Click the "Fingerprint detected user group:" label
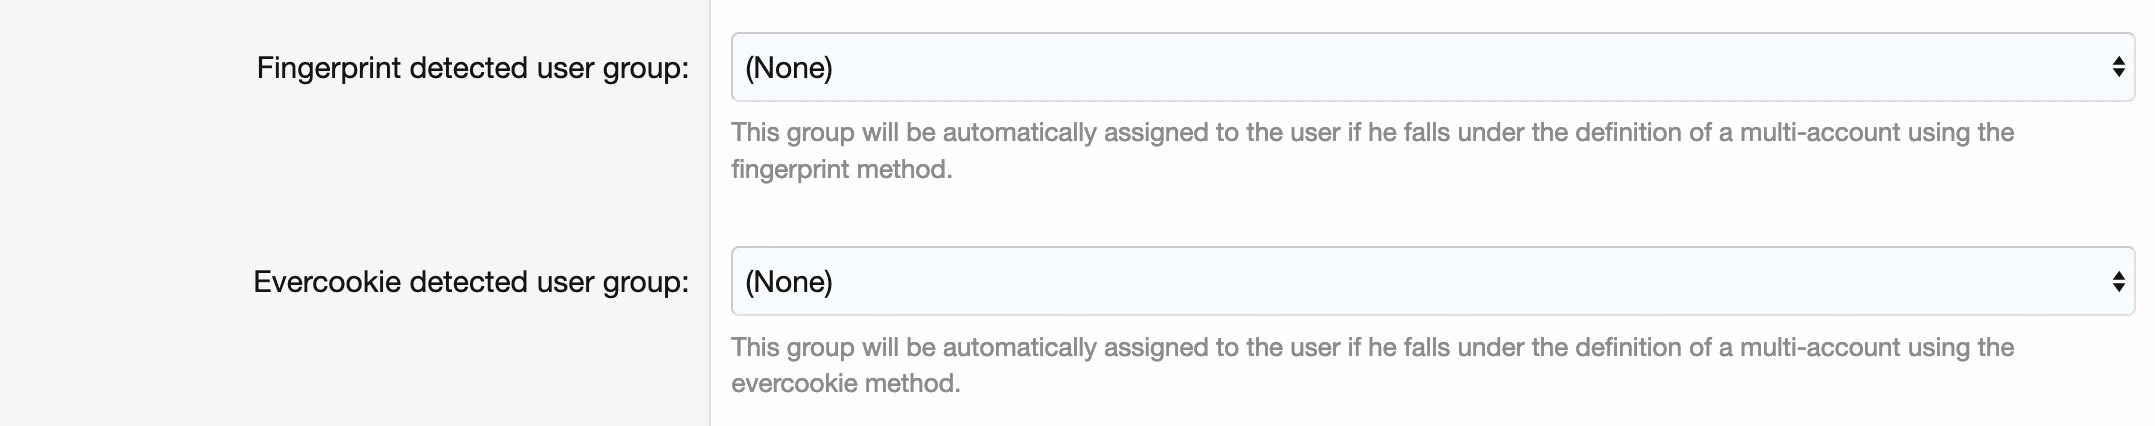 click(x=472, y=68)
